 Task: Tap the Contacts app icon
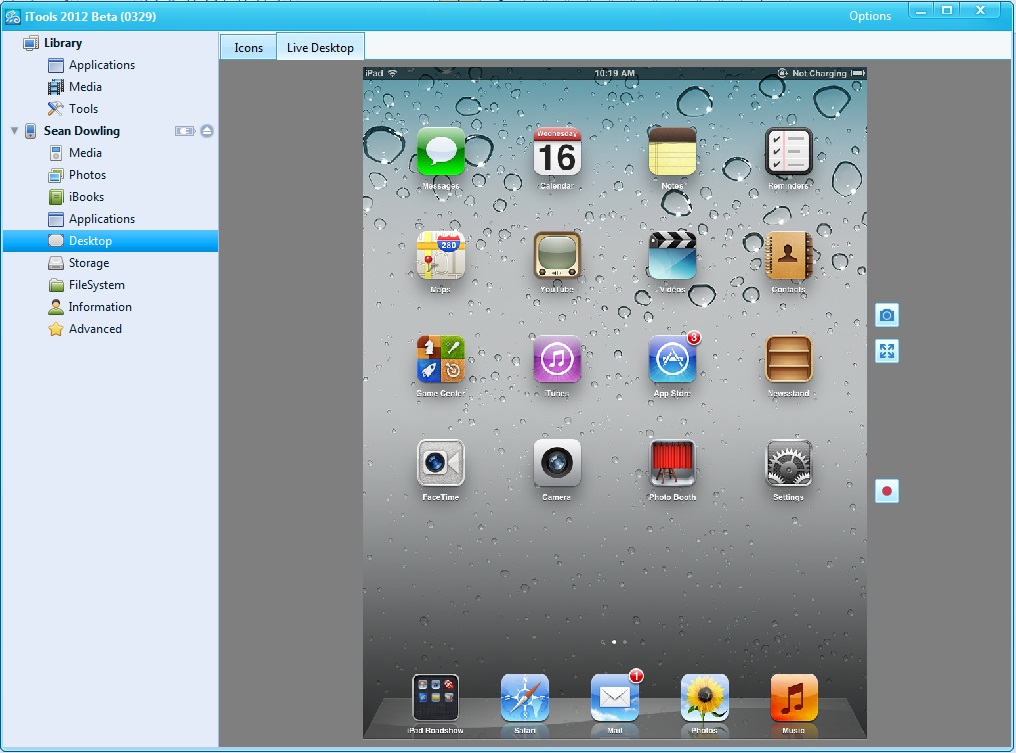point(788,255)
